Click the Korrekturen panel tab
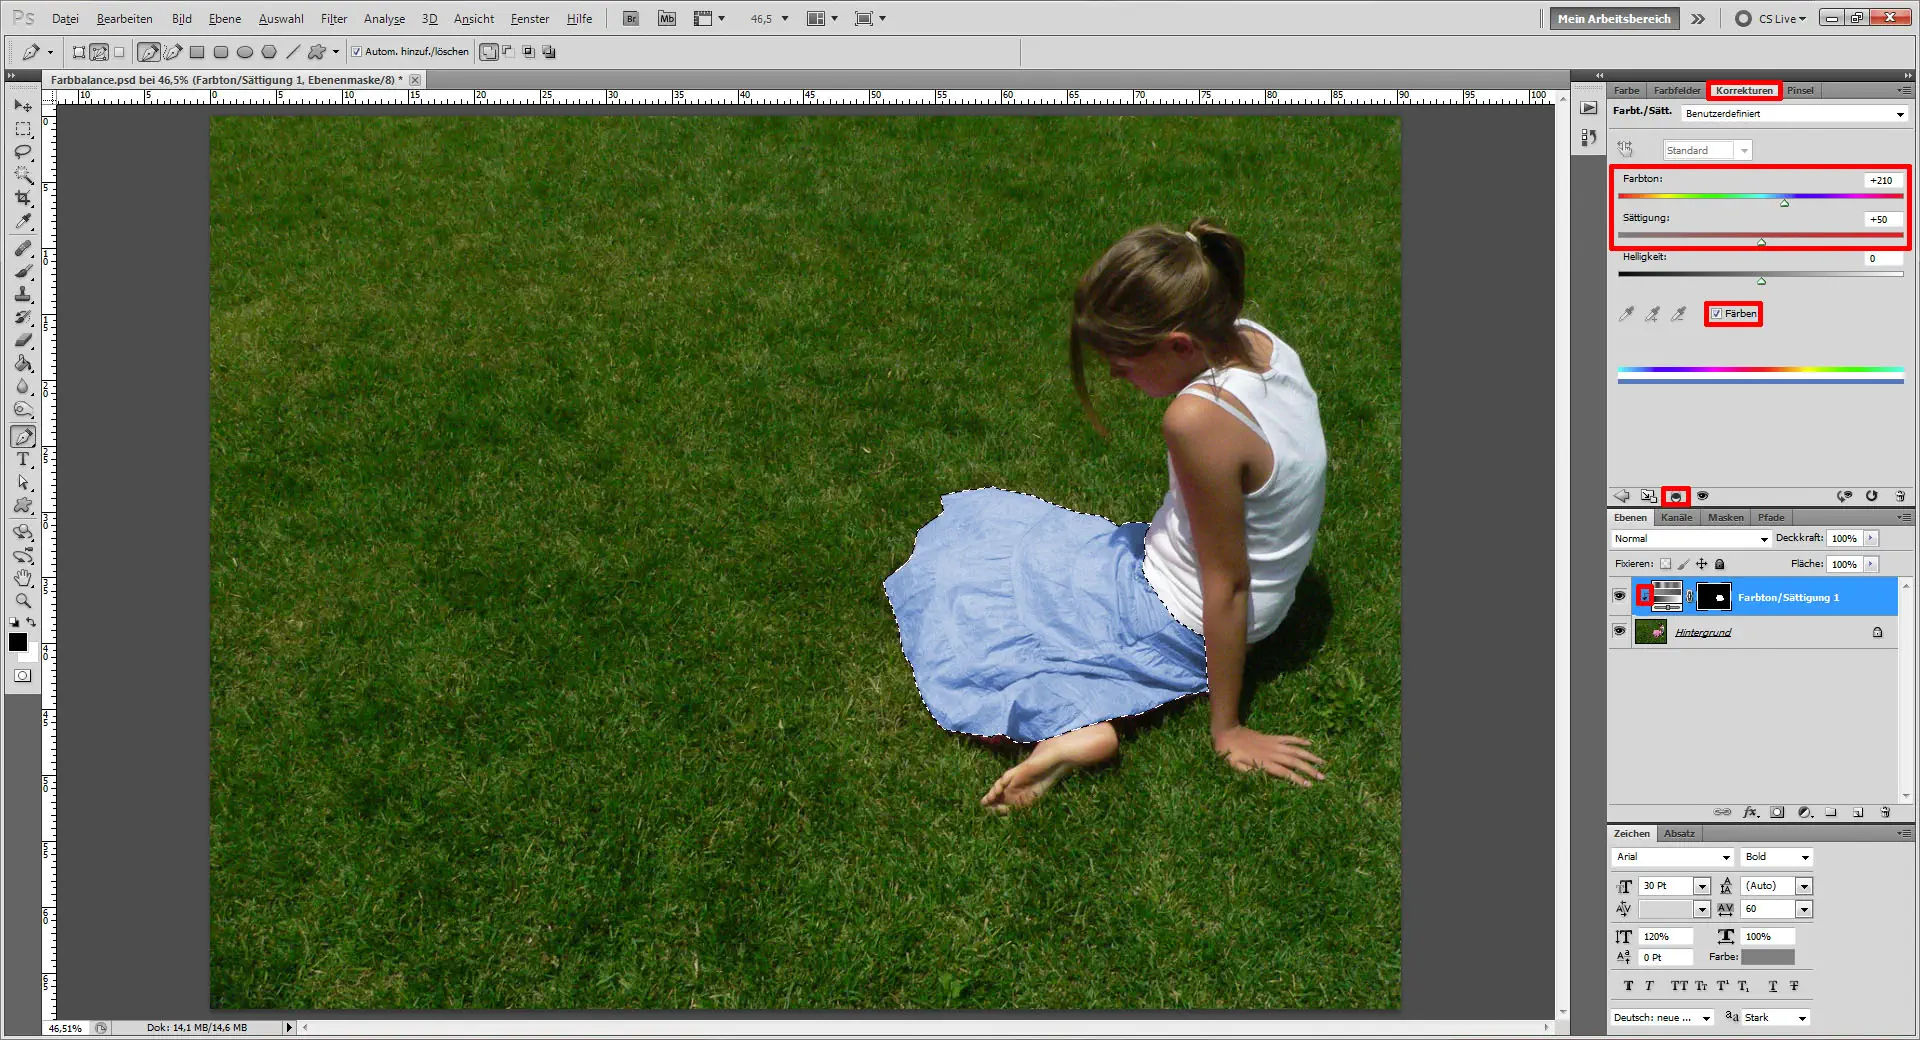 coord(1743,90)
